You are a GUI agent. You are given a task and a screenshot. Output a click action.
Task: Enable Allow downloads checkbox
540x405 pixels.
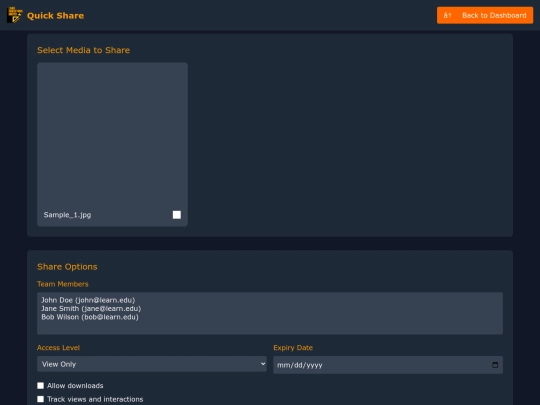[41, 385]
